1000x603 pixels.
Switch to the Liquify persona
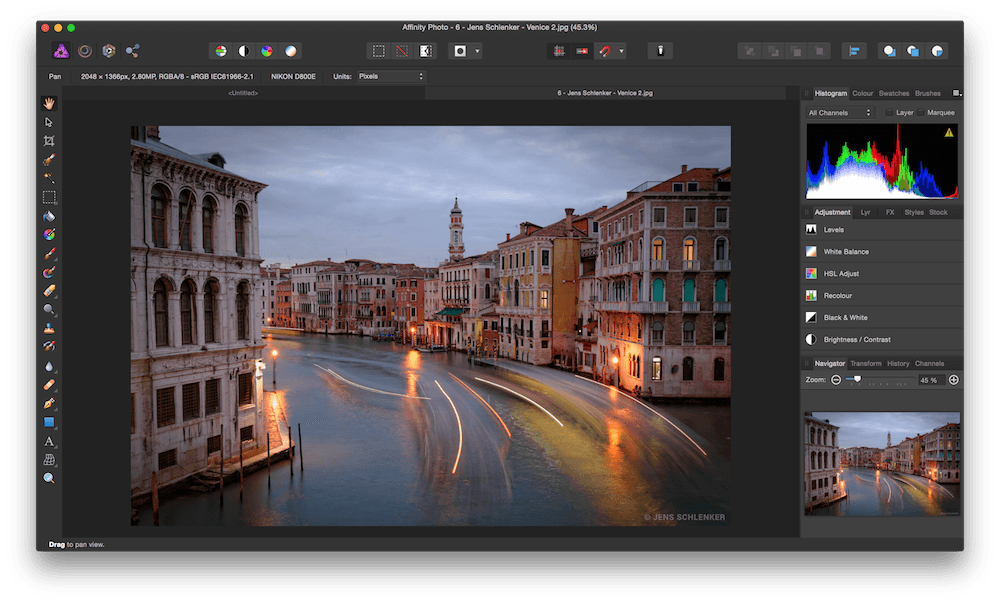(x=85, y=51)
